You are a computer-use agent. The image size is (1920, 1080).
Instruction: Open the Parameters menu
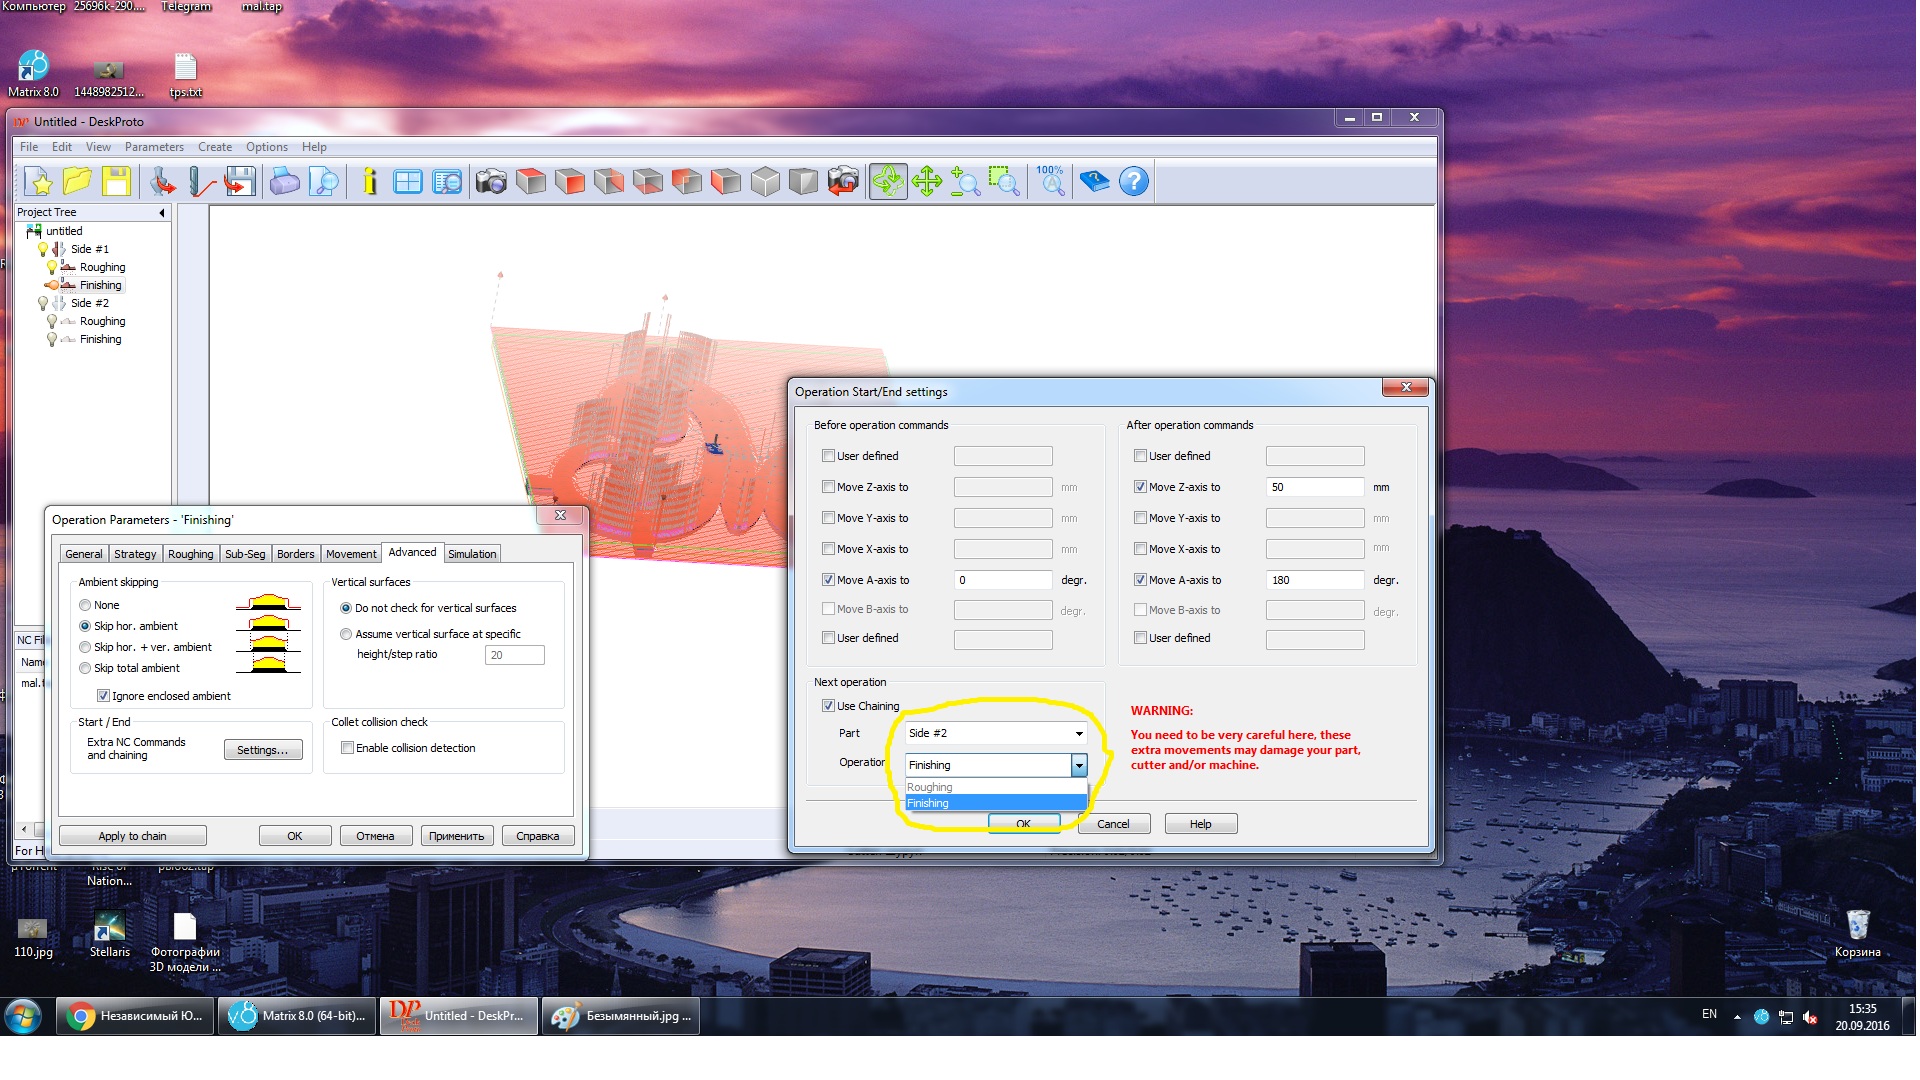click(154, 147)
